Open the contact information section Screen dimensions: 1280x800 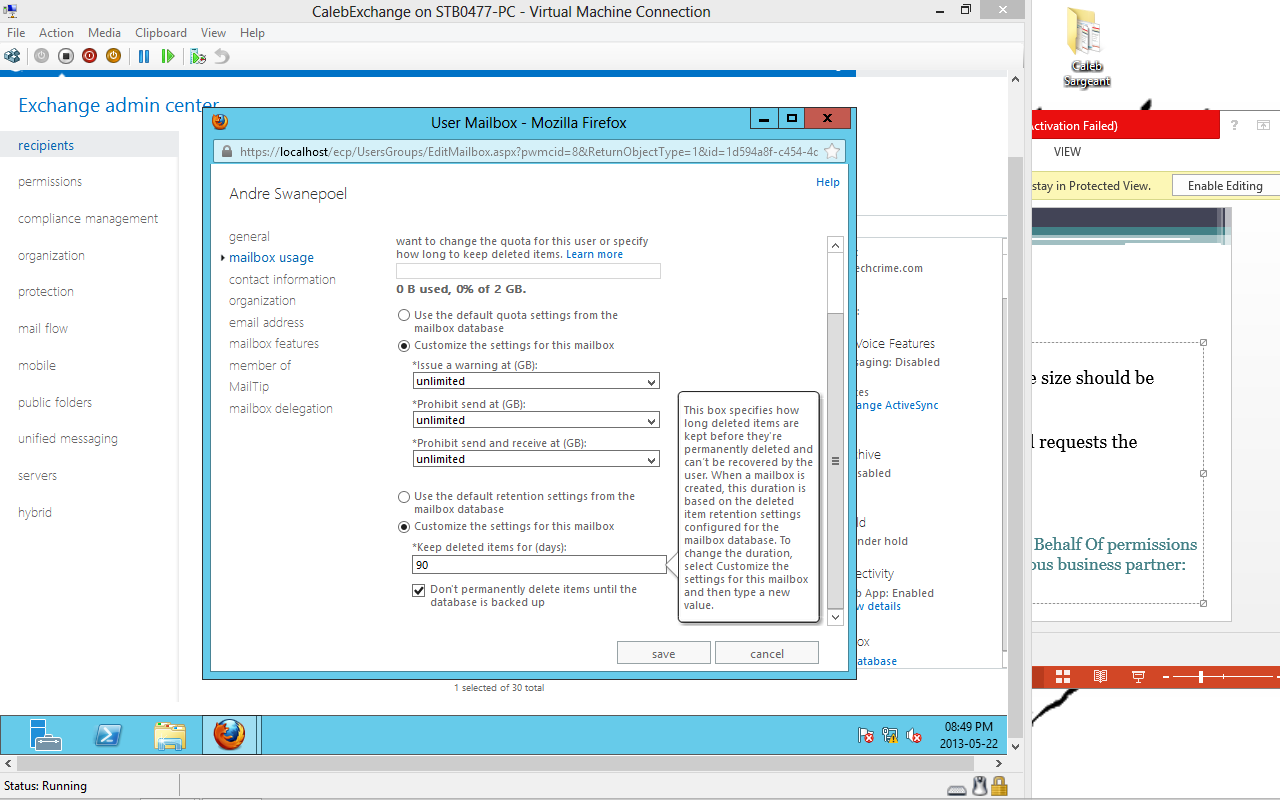(283, 280)
